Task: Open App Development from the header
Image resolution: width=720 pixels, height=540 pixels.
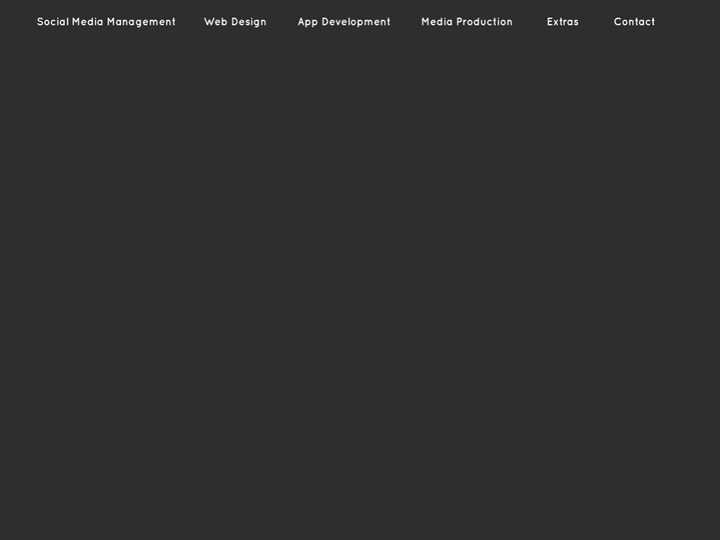Action: [x=344, y=22]
